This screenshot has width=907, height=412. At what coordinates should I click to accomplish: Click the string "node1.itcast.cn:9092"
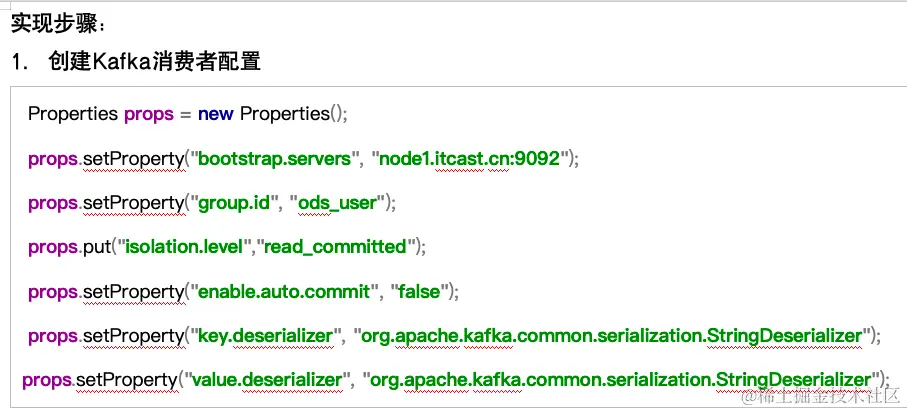coord(470,158)
